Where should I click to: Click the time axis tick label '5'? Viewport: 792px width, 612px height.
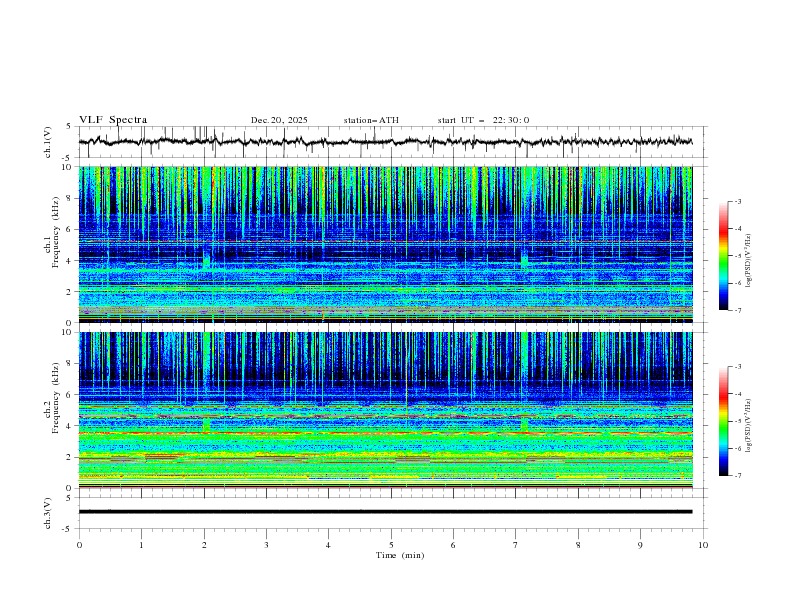[x=391, y=545]
